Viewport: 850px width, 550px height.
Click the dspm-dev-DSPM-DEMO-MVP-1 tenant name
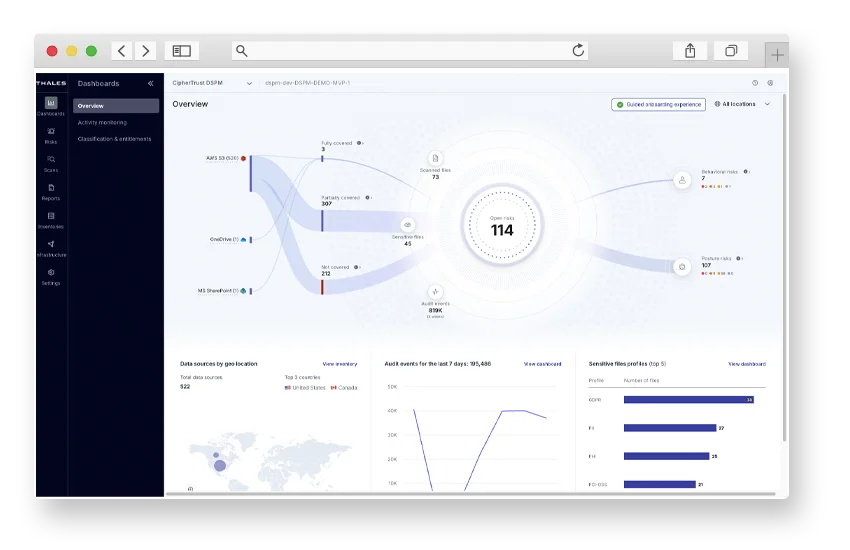[x=307, y=83]
